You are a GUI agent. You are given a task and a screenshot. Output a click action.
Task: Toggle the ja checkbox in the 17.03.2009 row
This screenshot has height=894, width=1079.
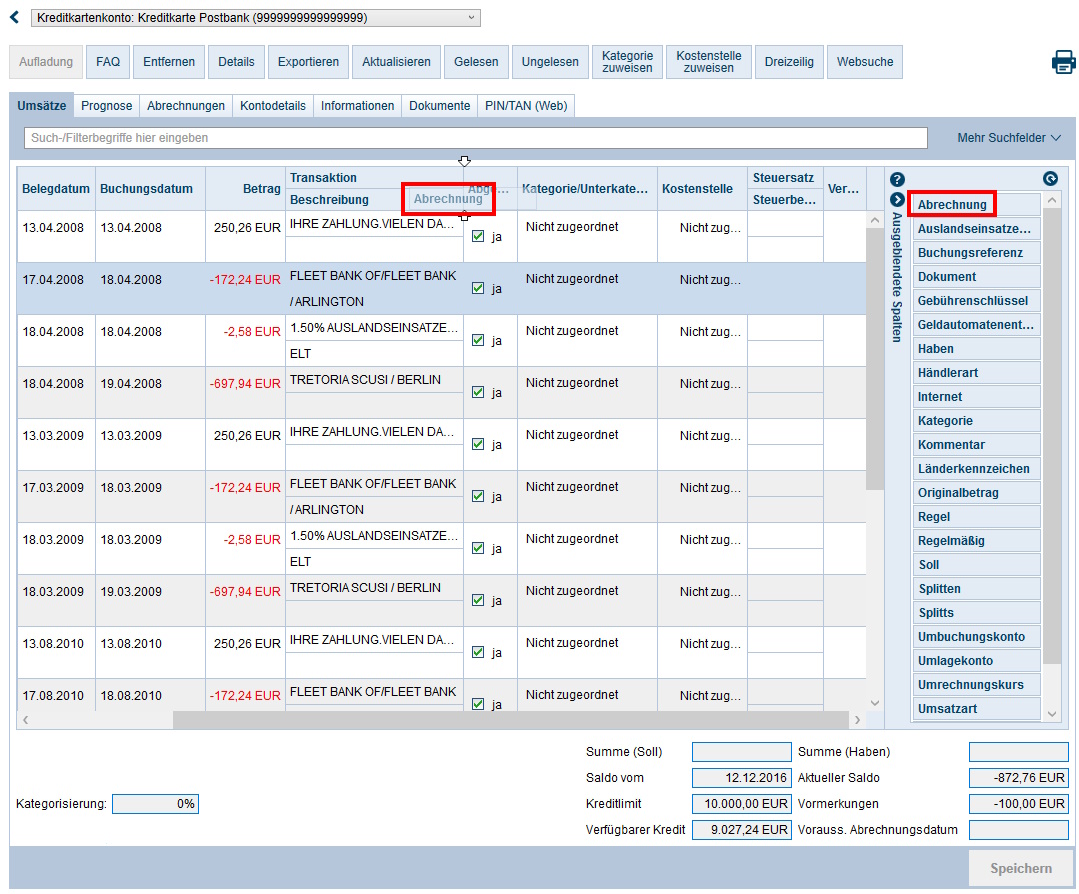coord(478,496)
